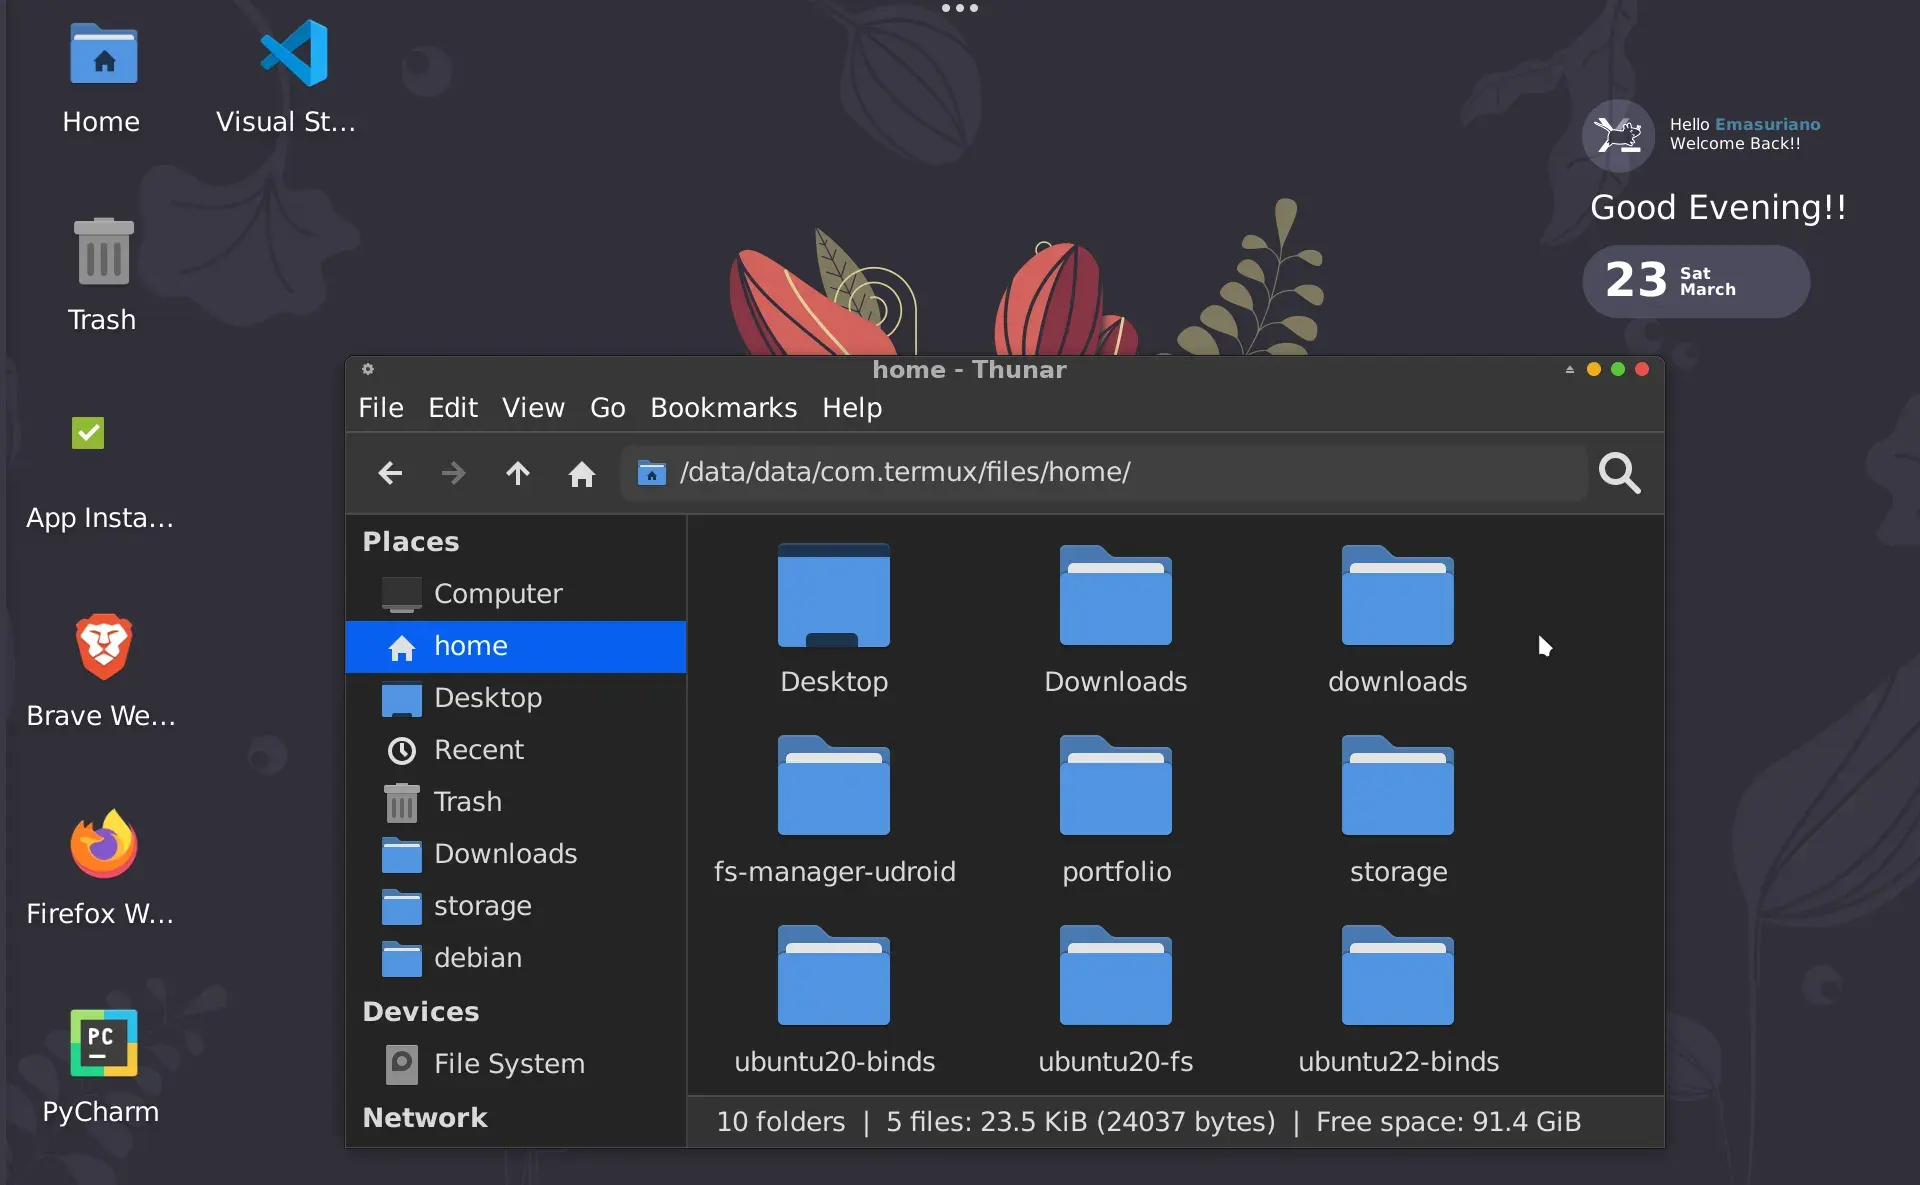Screen dimensions: 1920x1185
Task: Launch Brave Web Browser from desktop
Action: [103, 648]
